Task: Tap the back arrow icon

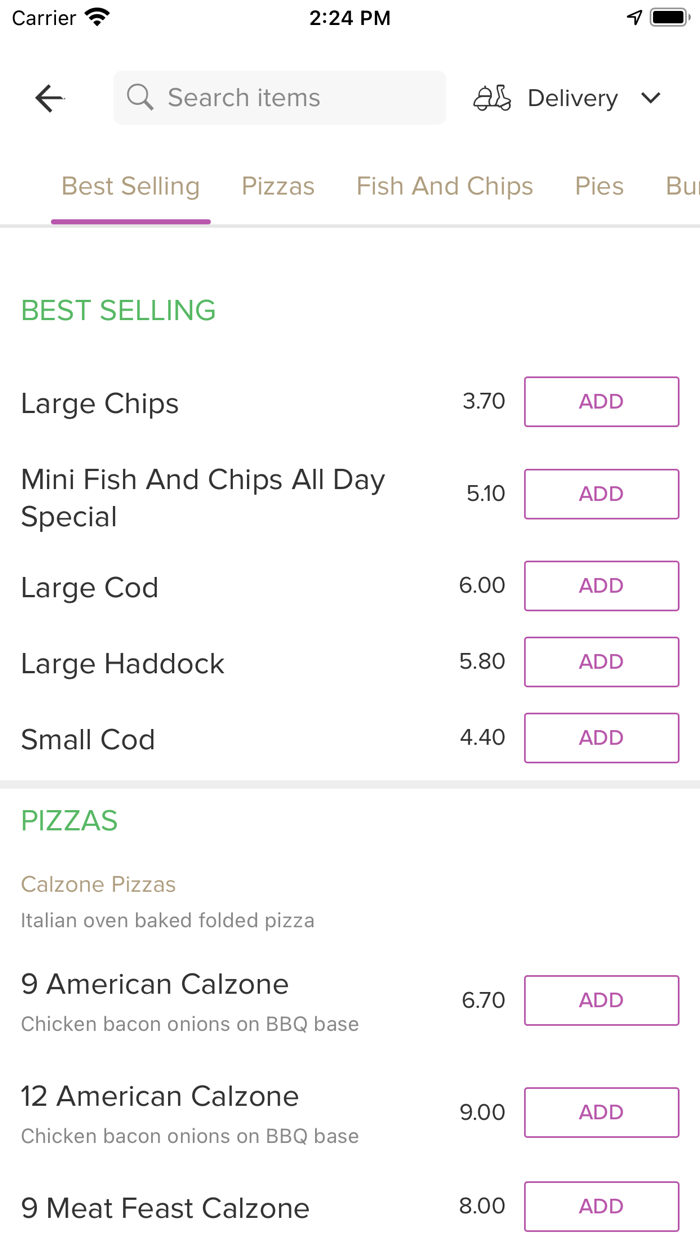Action: (x=49, y=98)
